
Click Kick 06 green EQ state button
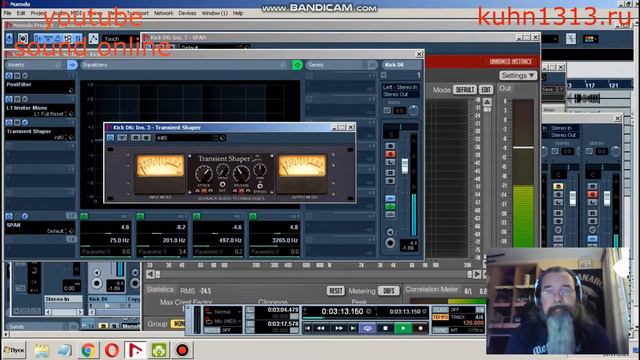[390, 207]
